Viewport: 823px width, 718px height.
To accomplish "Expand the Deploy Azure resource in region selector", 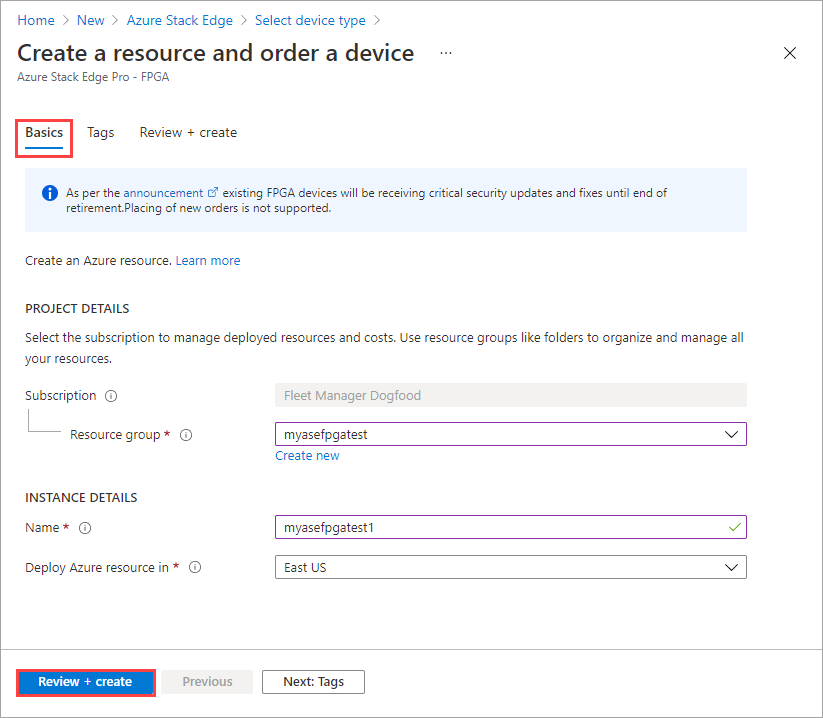I will pyautogui.click(x=733, y=567).
